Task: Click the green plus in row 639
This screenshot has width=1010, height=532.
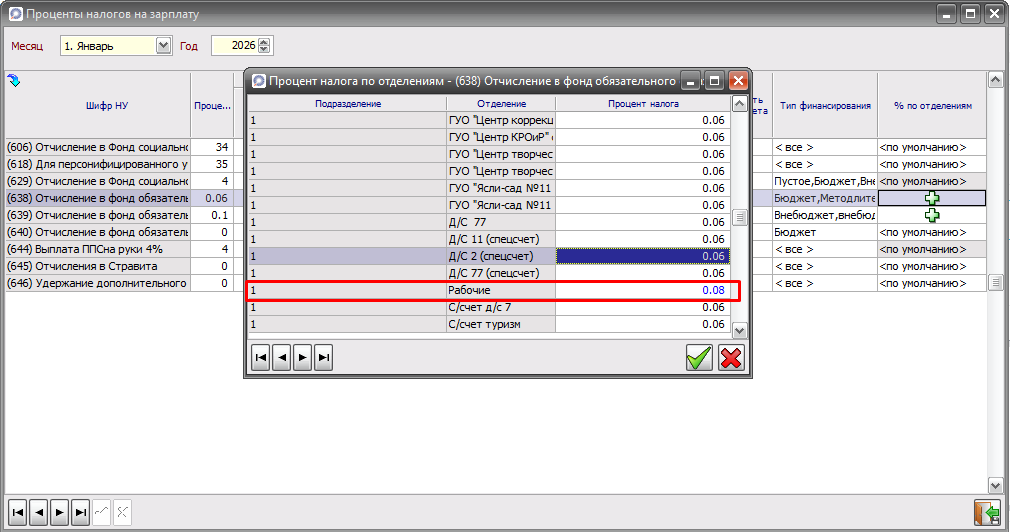Action: (932, 215)
